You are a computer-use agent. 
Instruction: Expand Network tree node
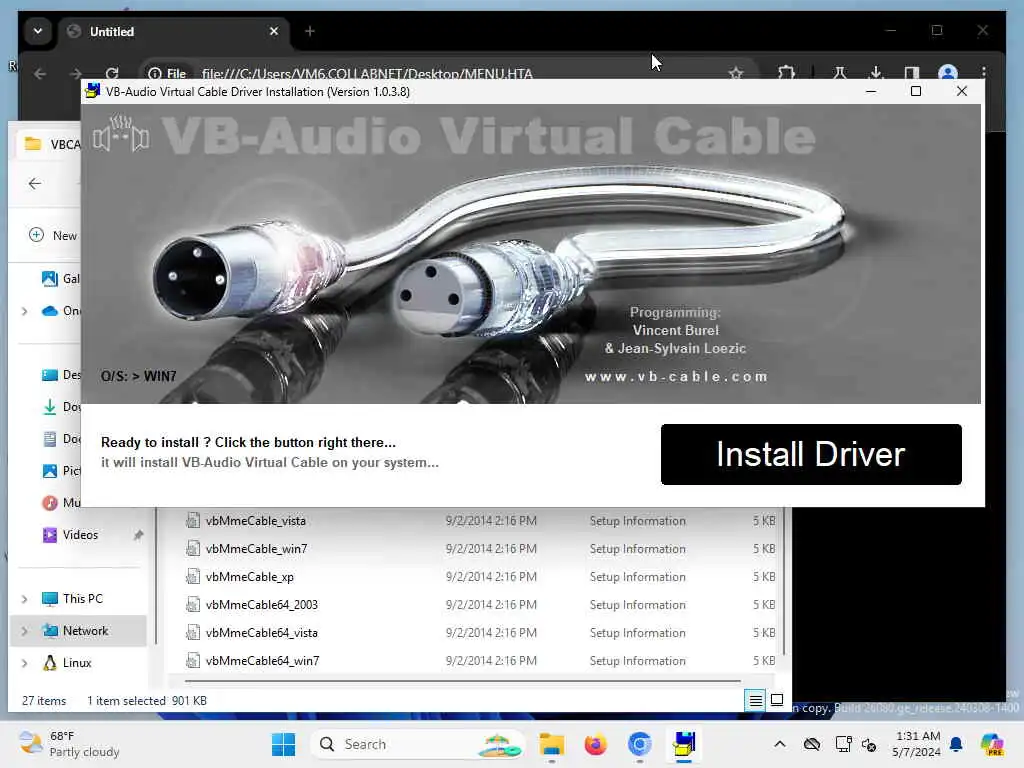click(x=24, y=631)
